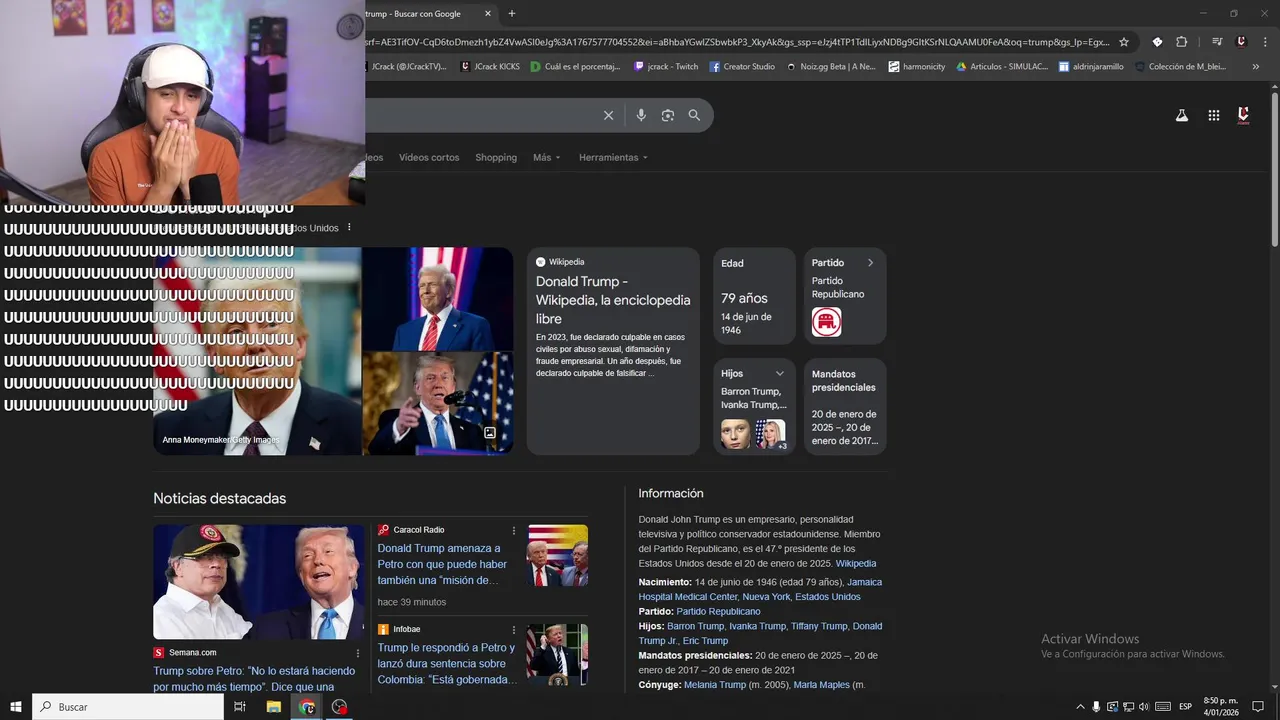Close the trump - Buscar con Google tab
Viewport: 1280px width, 720px height.
pos(488,14)
